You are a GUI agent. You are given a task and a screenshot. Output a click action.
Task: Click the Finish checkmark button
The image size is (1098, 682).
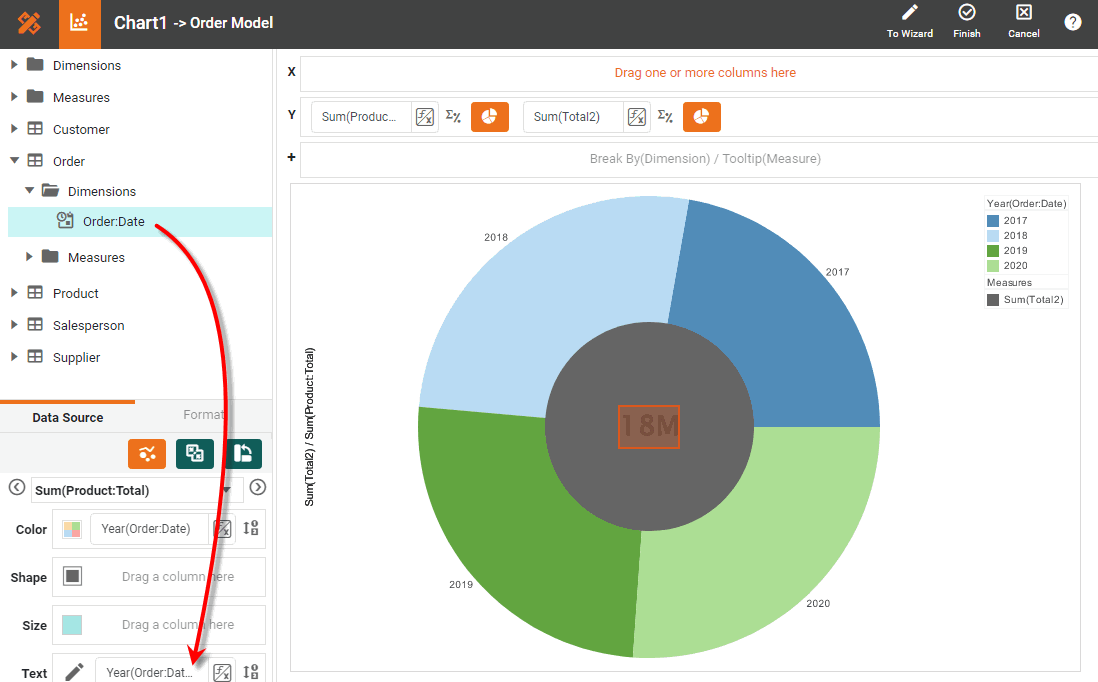(966, 14)
